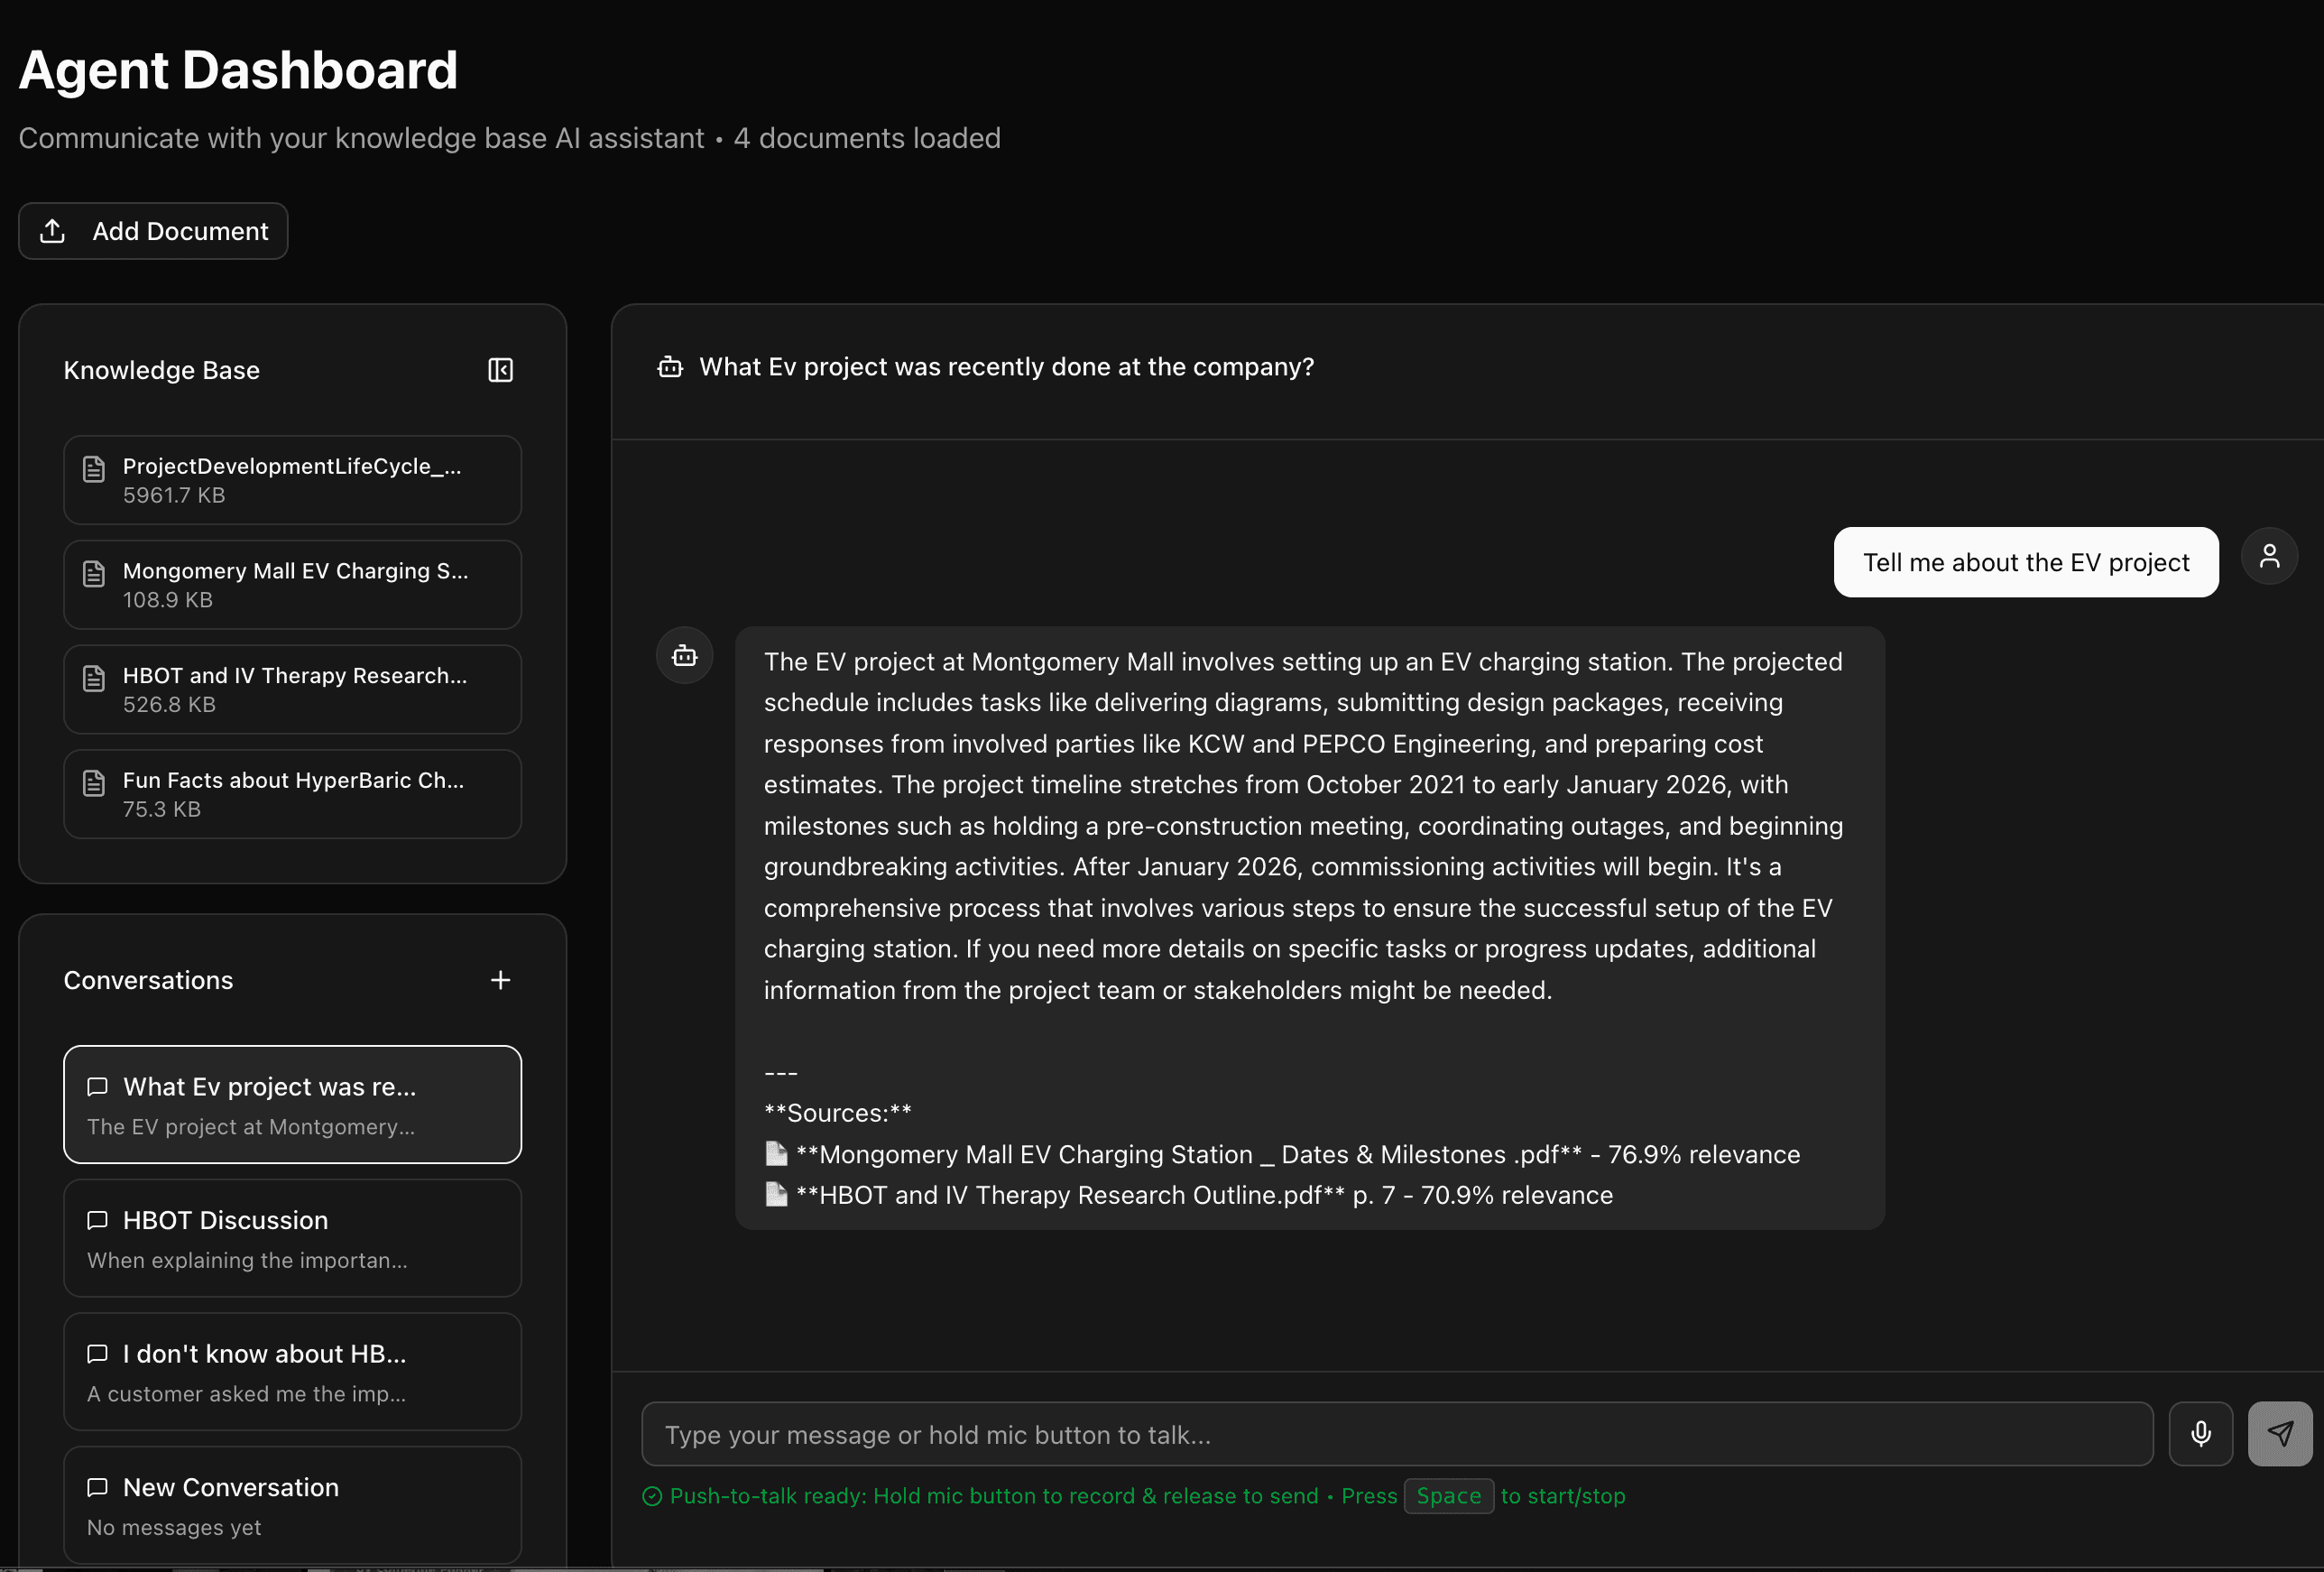Click the Space key hint badge
2324x1572 pixels.
(x=1448, y=1496)
